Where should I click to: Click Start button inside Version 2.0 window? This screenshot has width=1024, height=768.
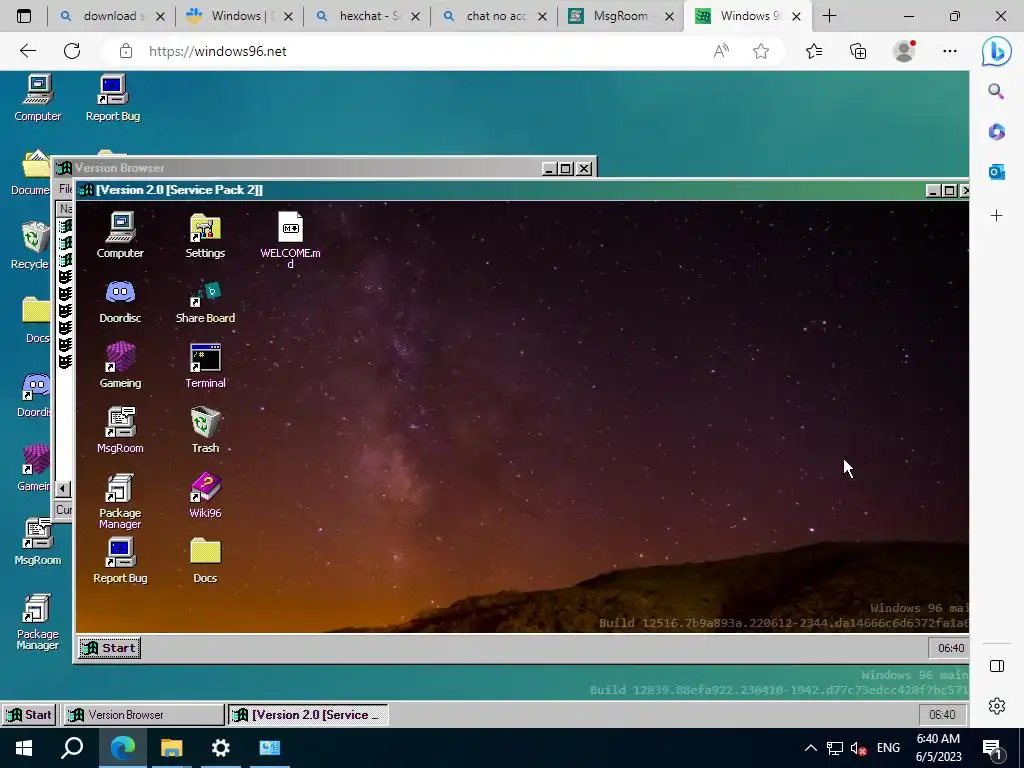coord(110,648)
